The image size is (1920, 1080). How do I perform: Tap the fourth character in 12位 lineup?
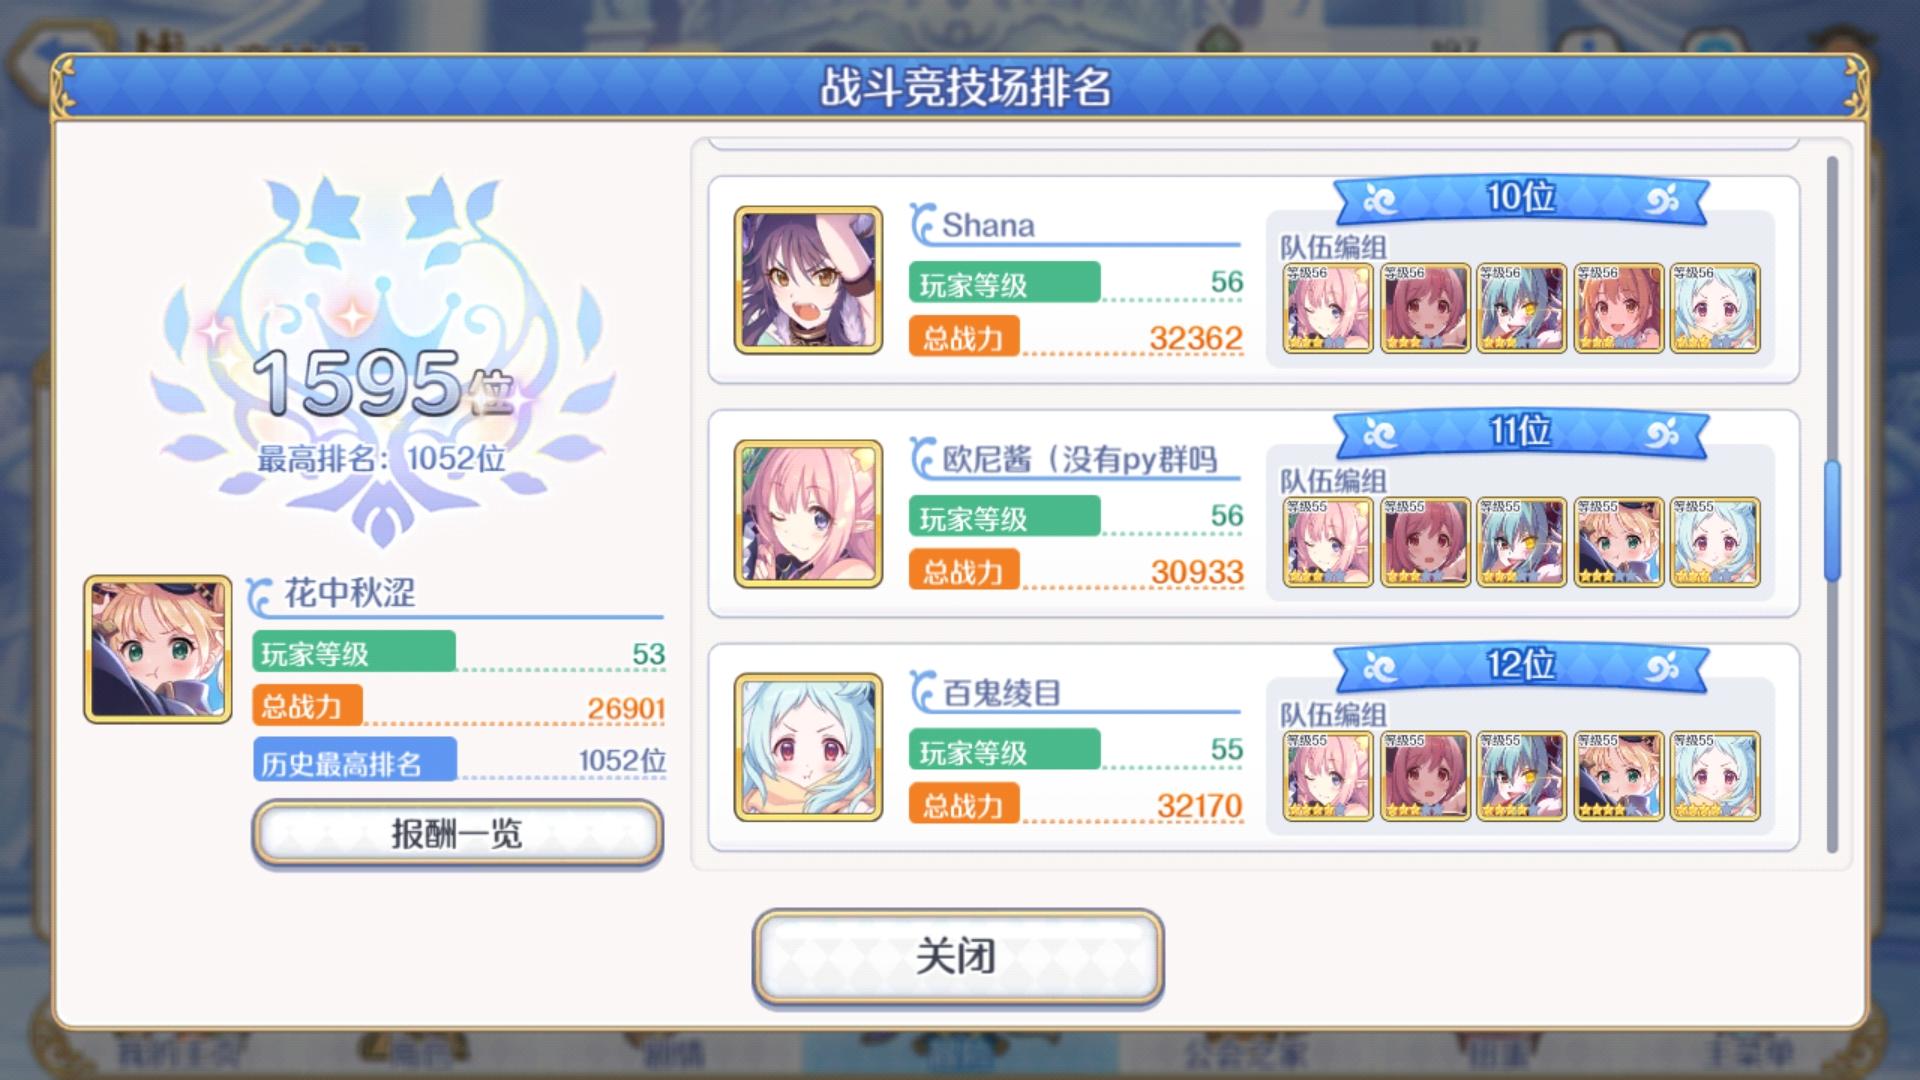(x=1618, y=776)
